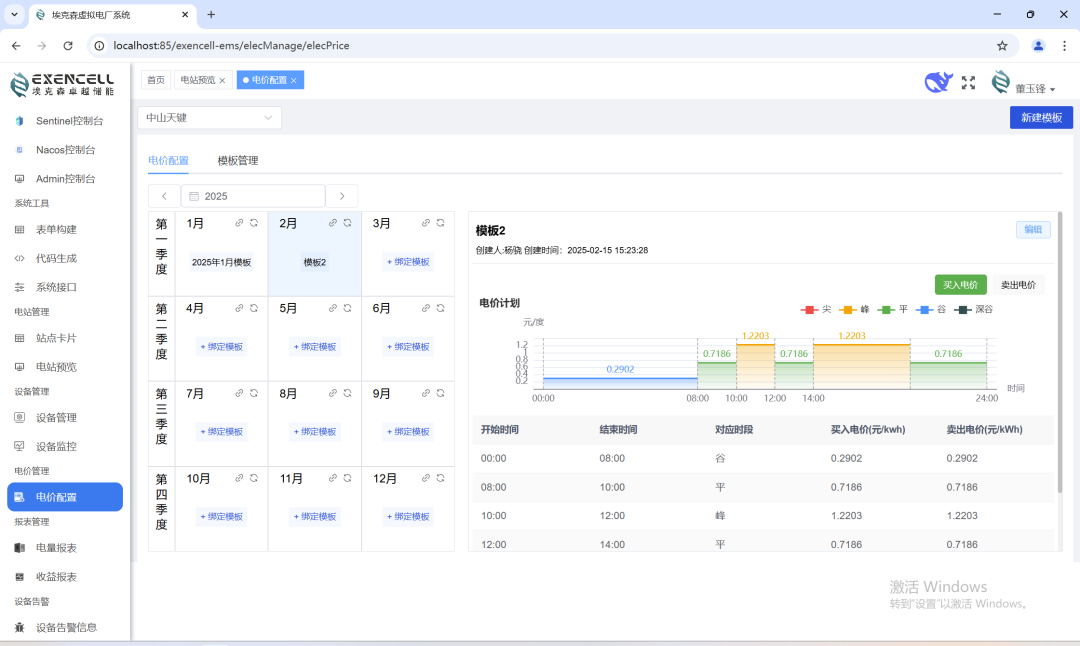Click the refresh icon for 9月

point(441,393)
